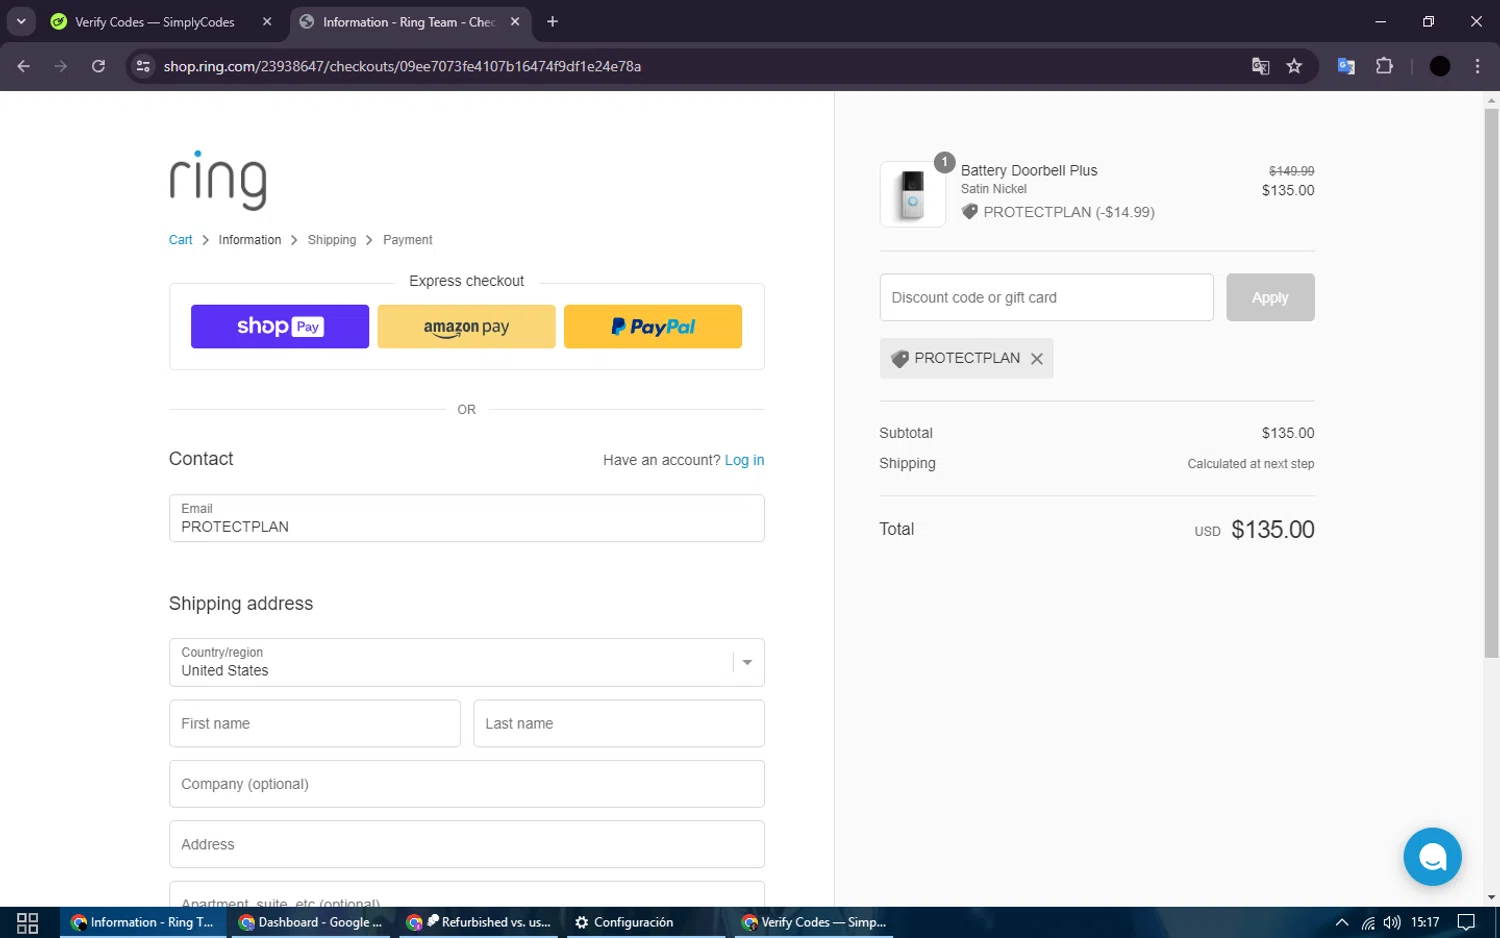This screenshot has width=1500, height=938.
Task: Click the Discount code or gift card field
Action: 1046,297
